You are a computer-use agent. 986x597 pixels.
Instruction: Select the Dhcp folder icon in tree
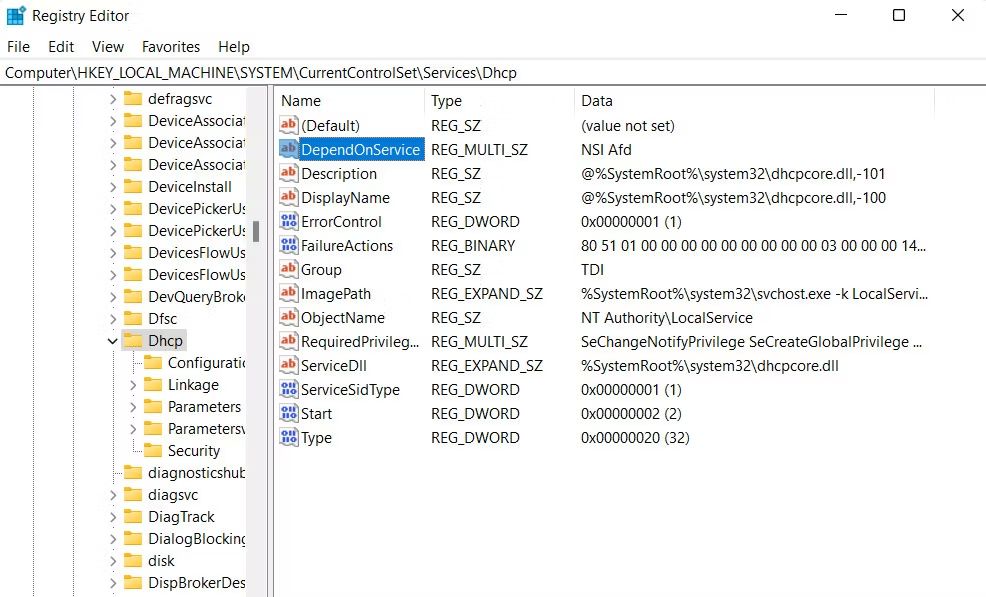click(133, 341)
